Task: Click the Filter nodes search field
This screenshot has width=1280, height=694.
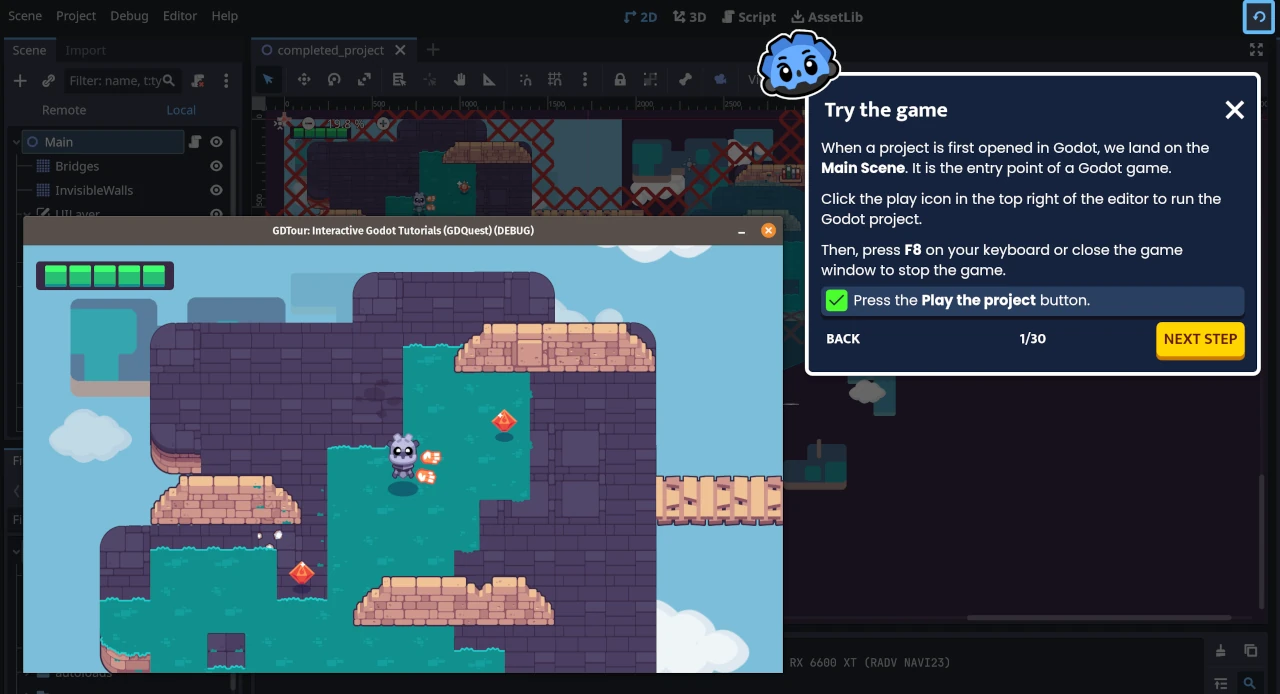Action: 122,81
